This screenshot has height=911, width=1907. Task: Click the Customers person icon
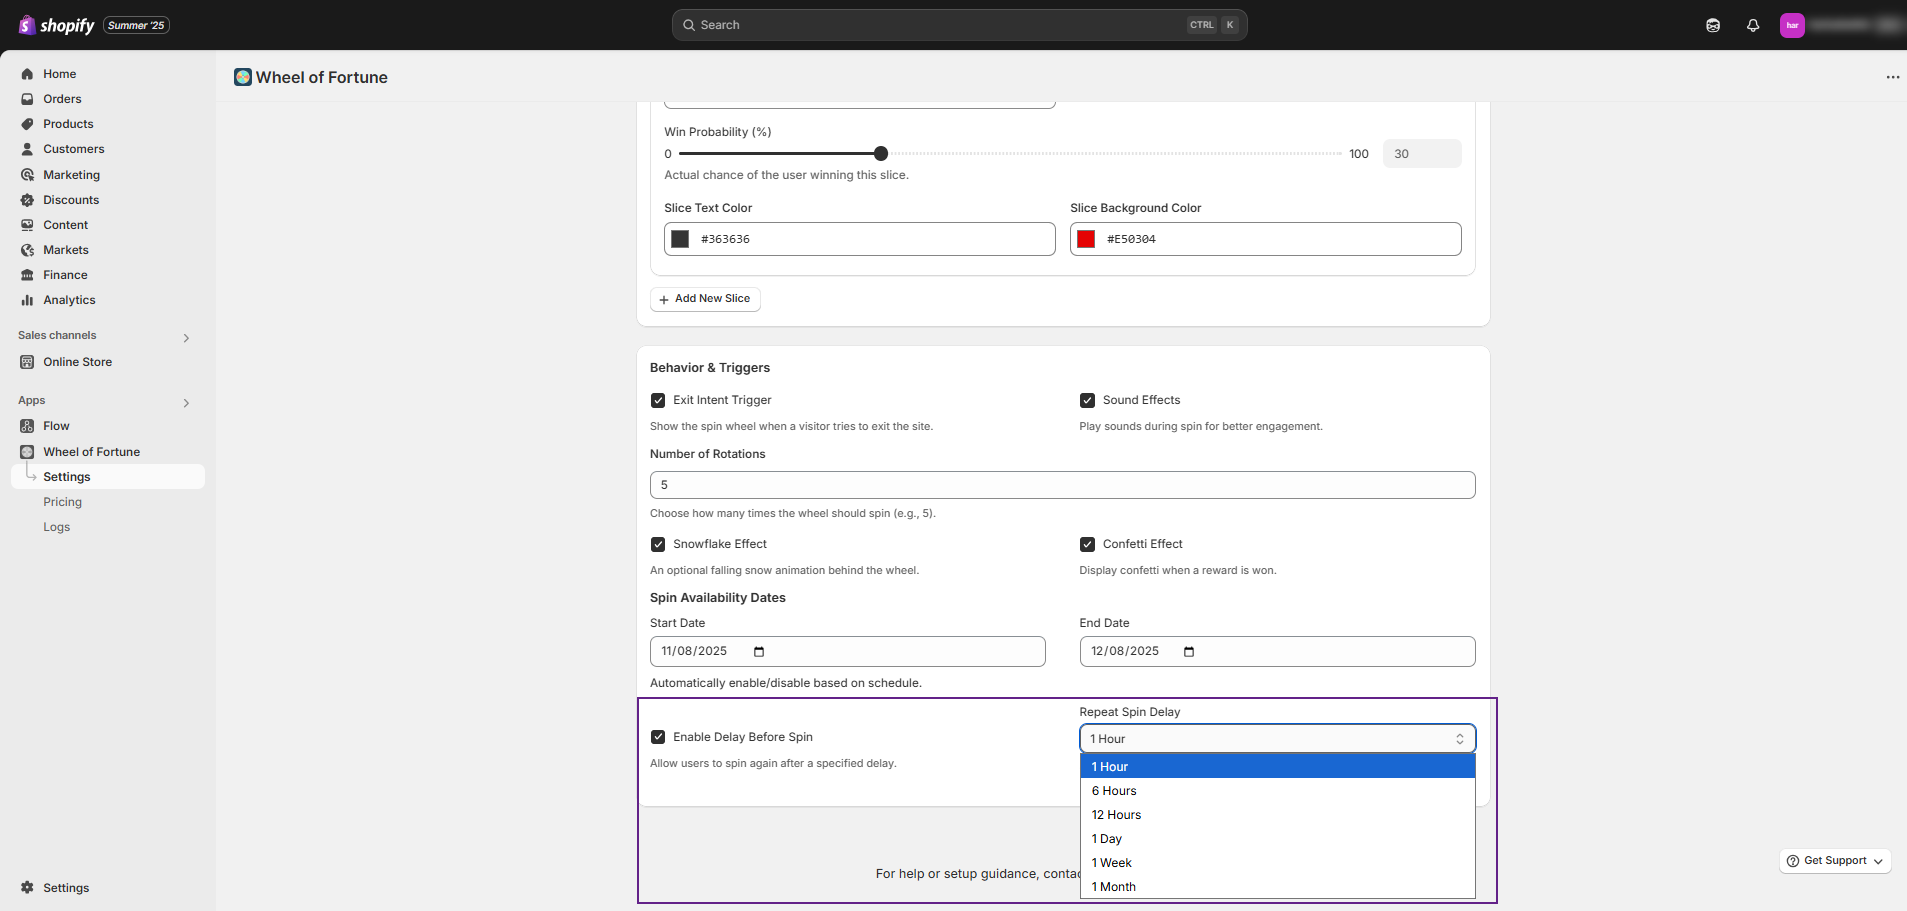(27, 149)
